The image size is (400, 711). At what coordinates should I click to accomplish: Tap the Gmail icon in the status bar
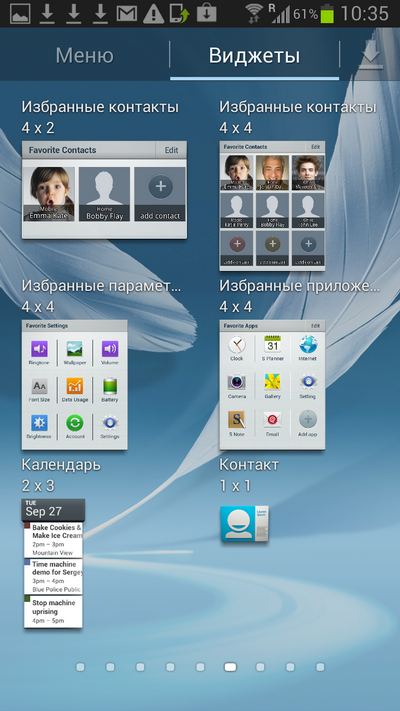click(x=127, y=14)
